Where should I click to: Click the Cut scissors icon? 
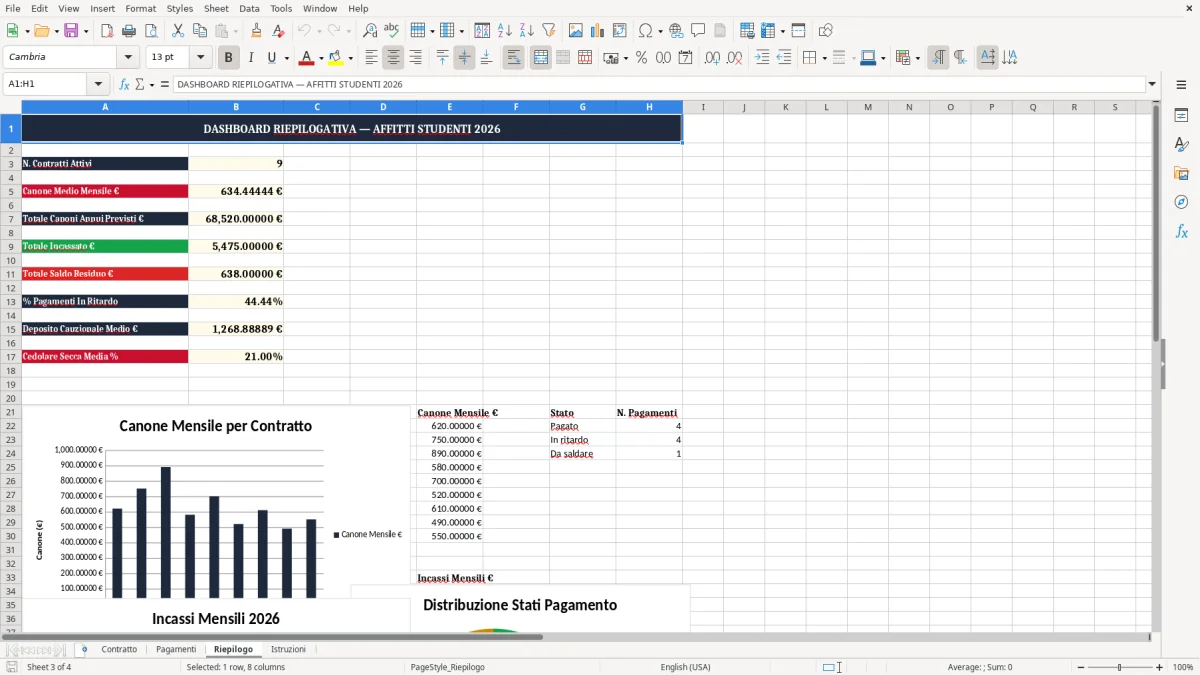(178, 31)
